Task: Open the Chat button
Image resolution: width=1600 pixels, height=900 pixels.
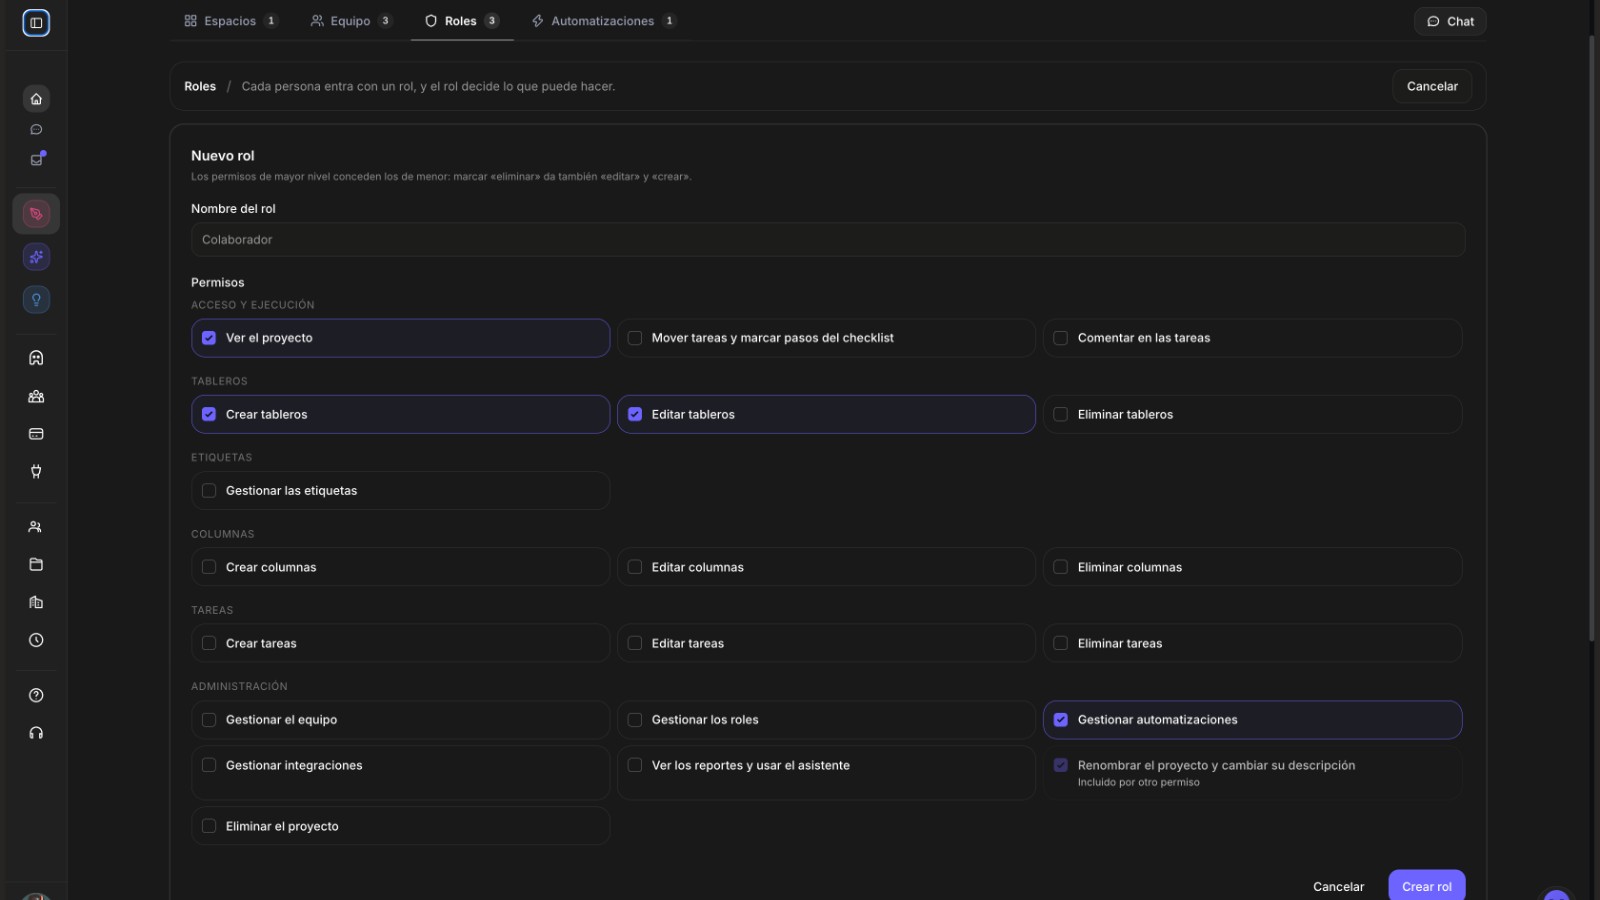Action: pyautogui.click(x=1450, y=21)
